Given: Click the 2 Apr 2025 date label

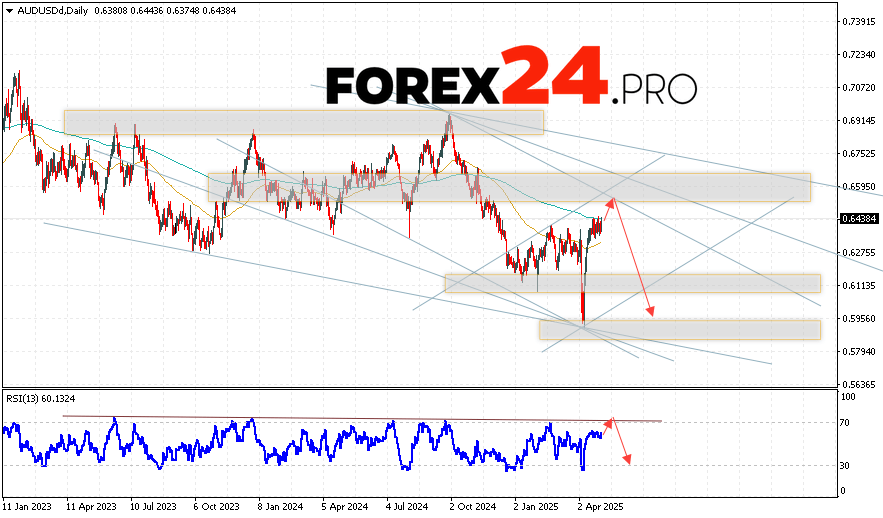Looking at the screenshot, I should pos(601,507).
